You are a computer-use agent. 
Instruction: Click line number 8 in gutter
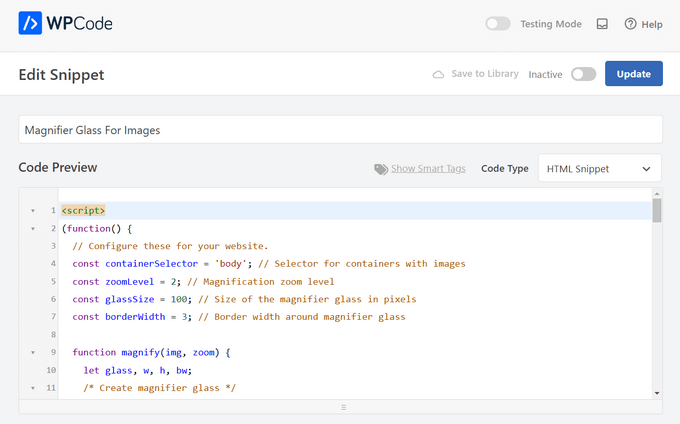(x=53, y=335)
